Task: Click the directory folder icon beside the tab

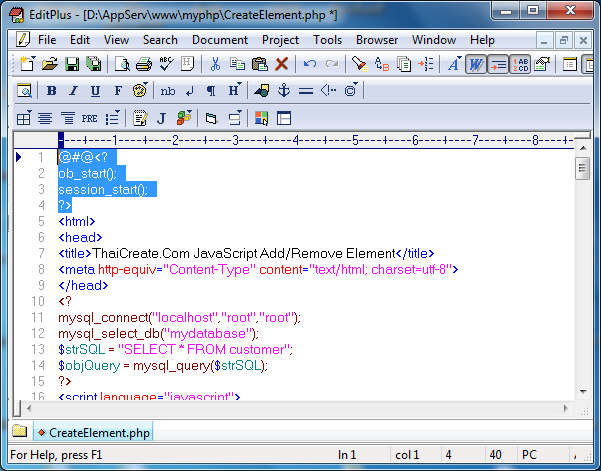Action: pyautogui.click(x=19, y=431)
